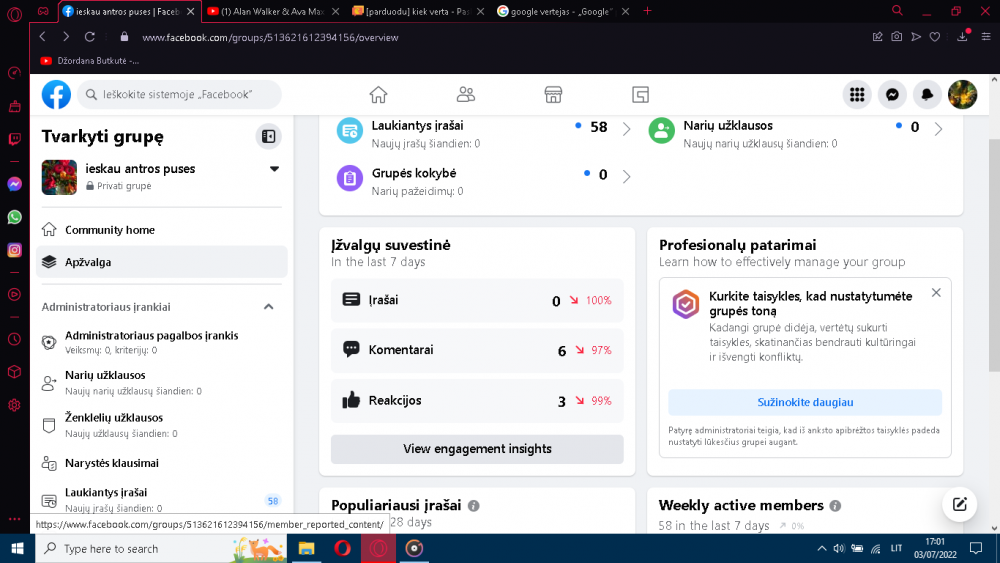
Task: Open Administratoriaus pagalbos įrankis
Action: 162,342
